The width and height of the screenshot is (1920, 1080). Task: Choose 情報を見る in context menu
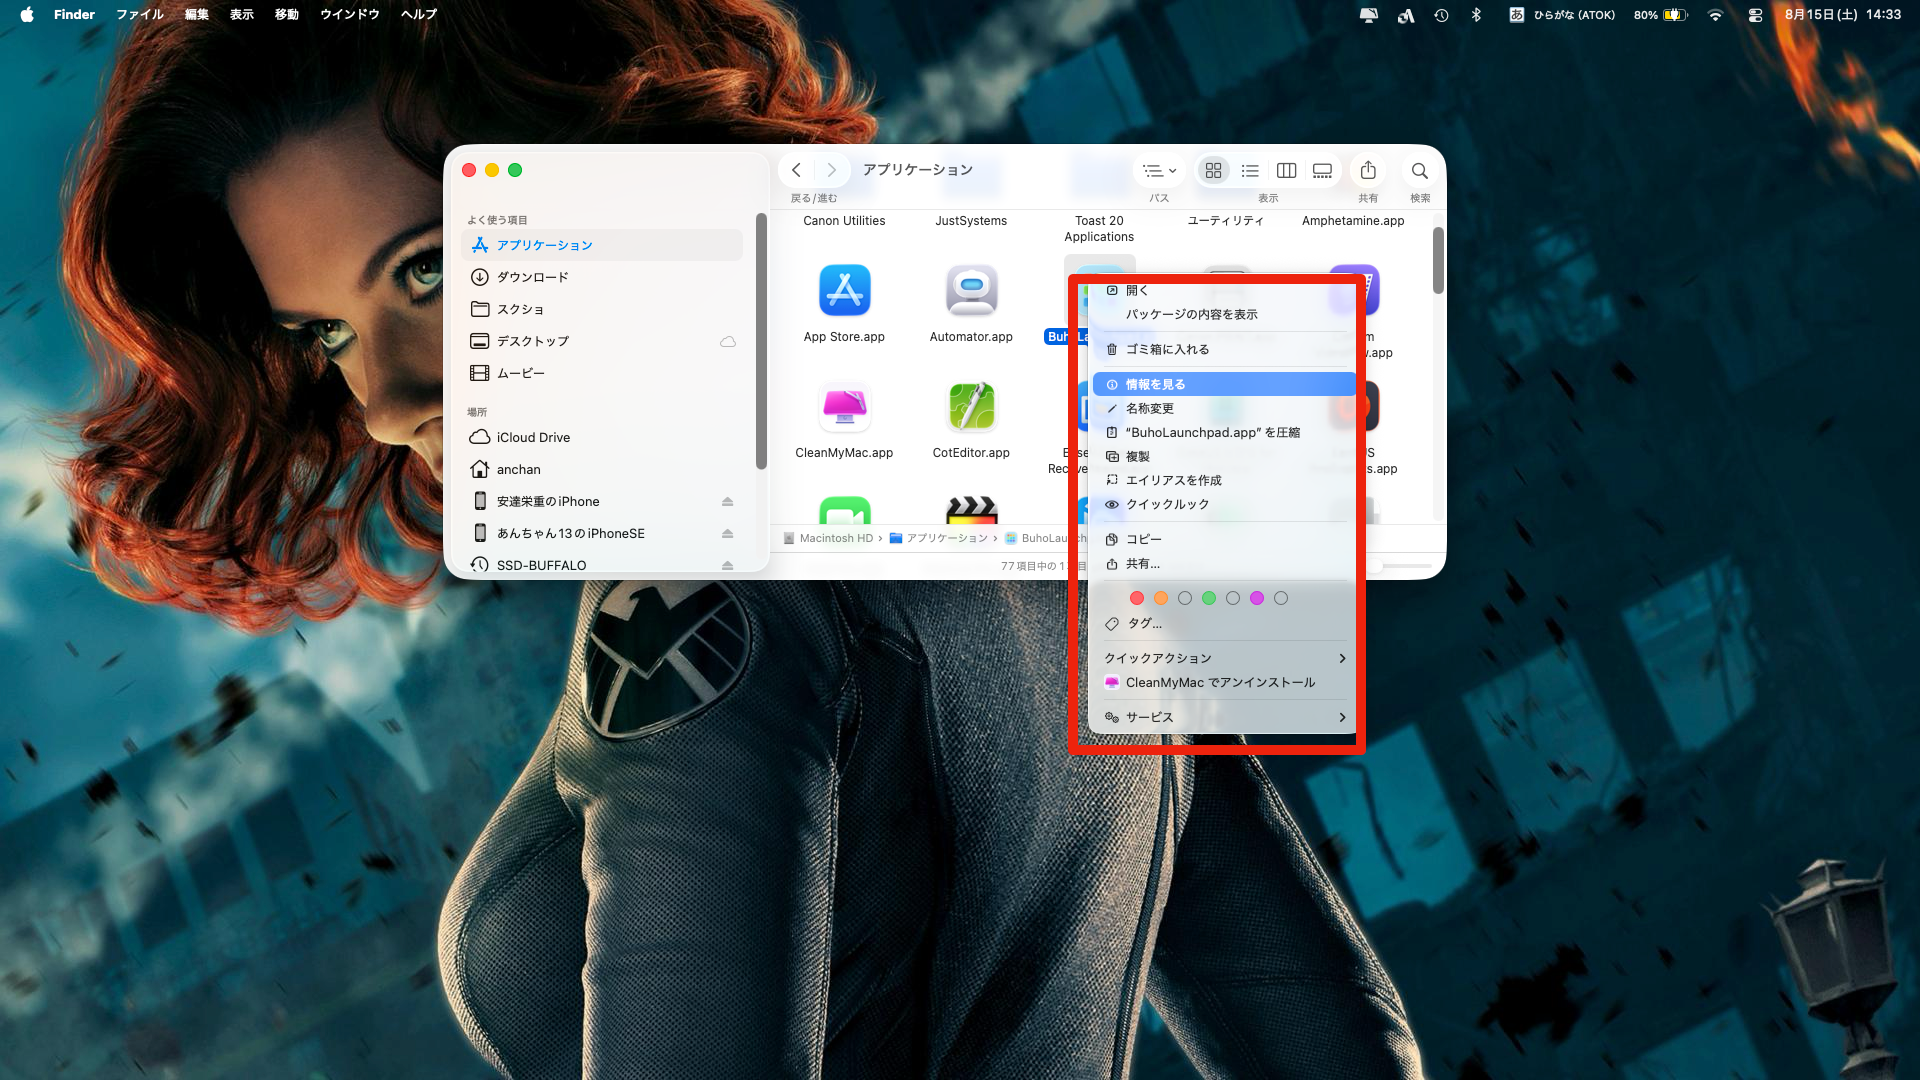click(1225, 384)
